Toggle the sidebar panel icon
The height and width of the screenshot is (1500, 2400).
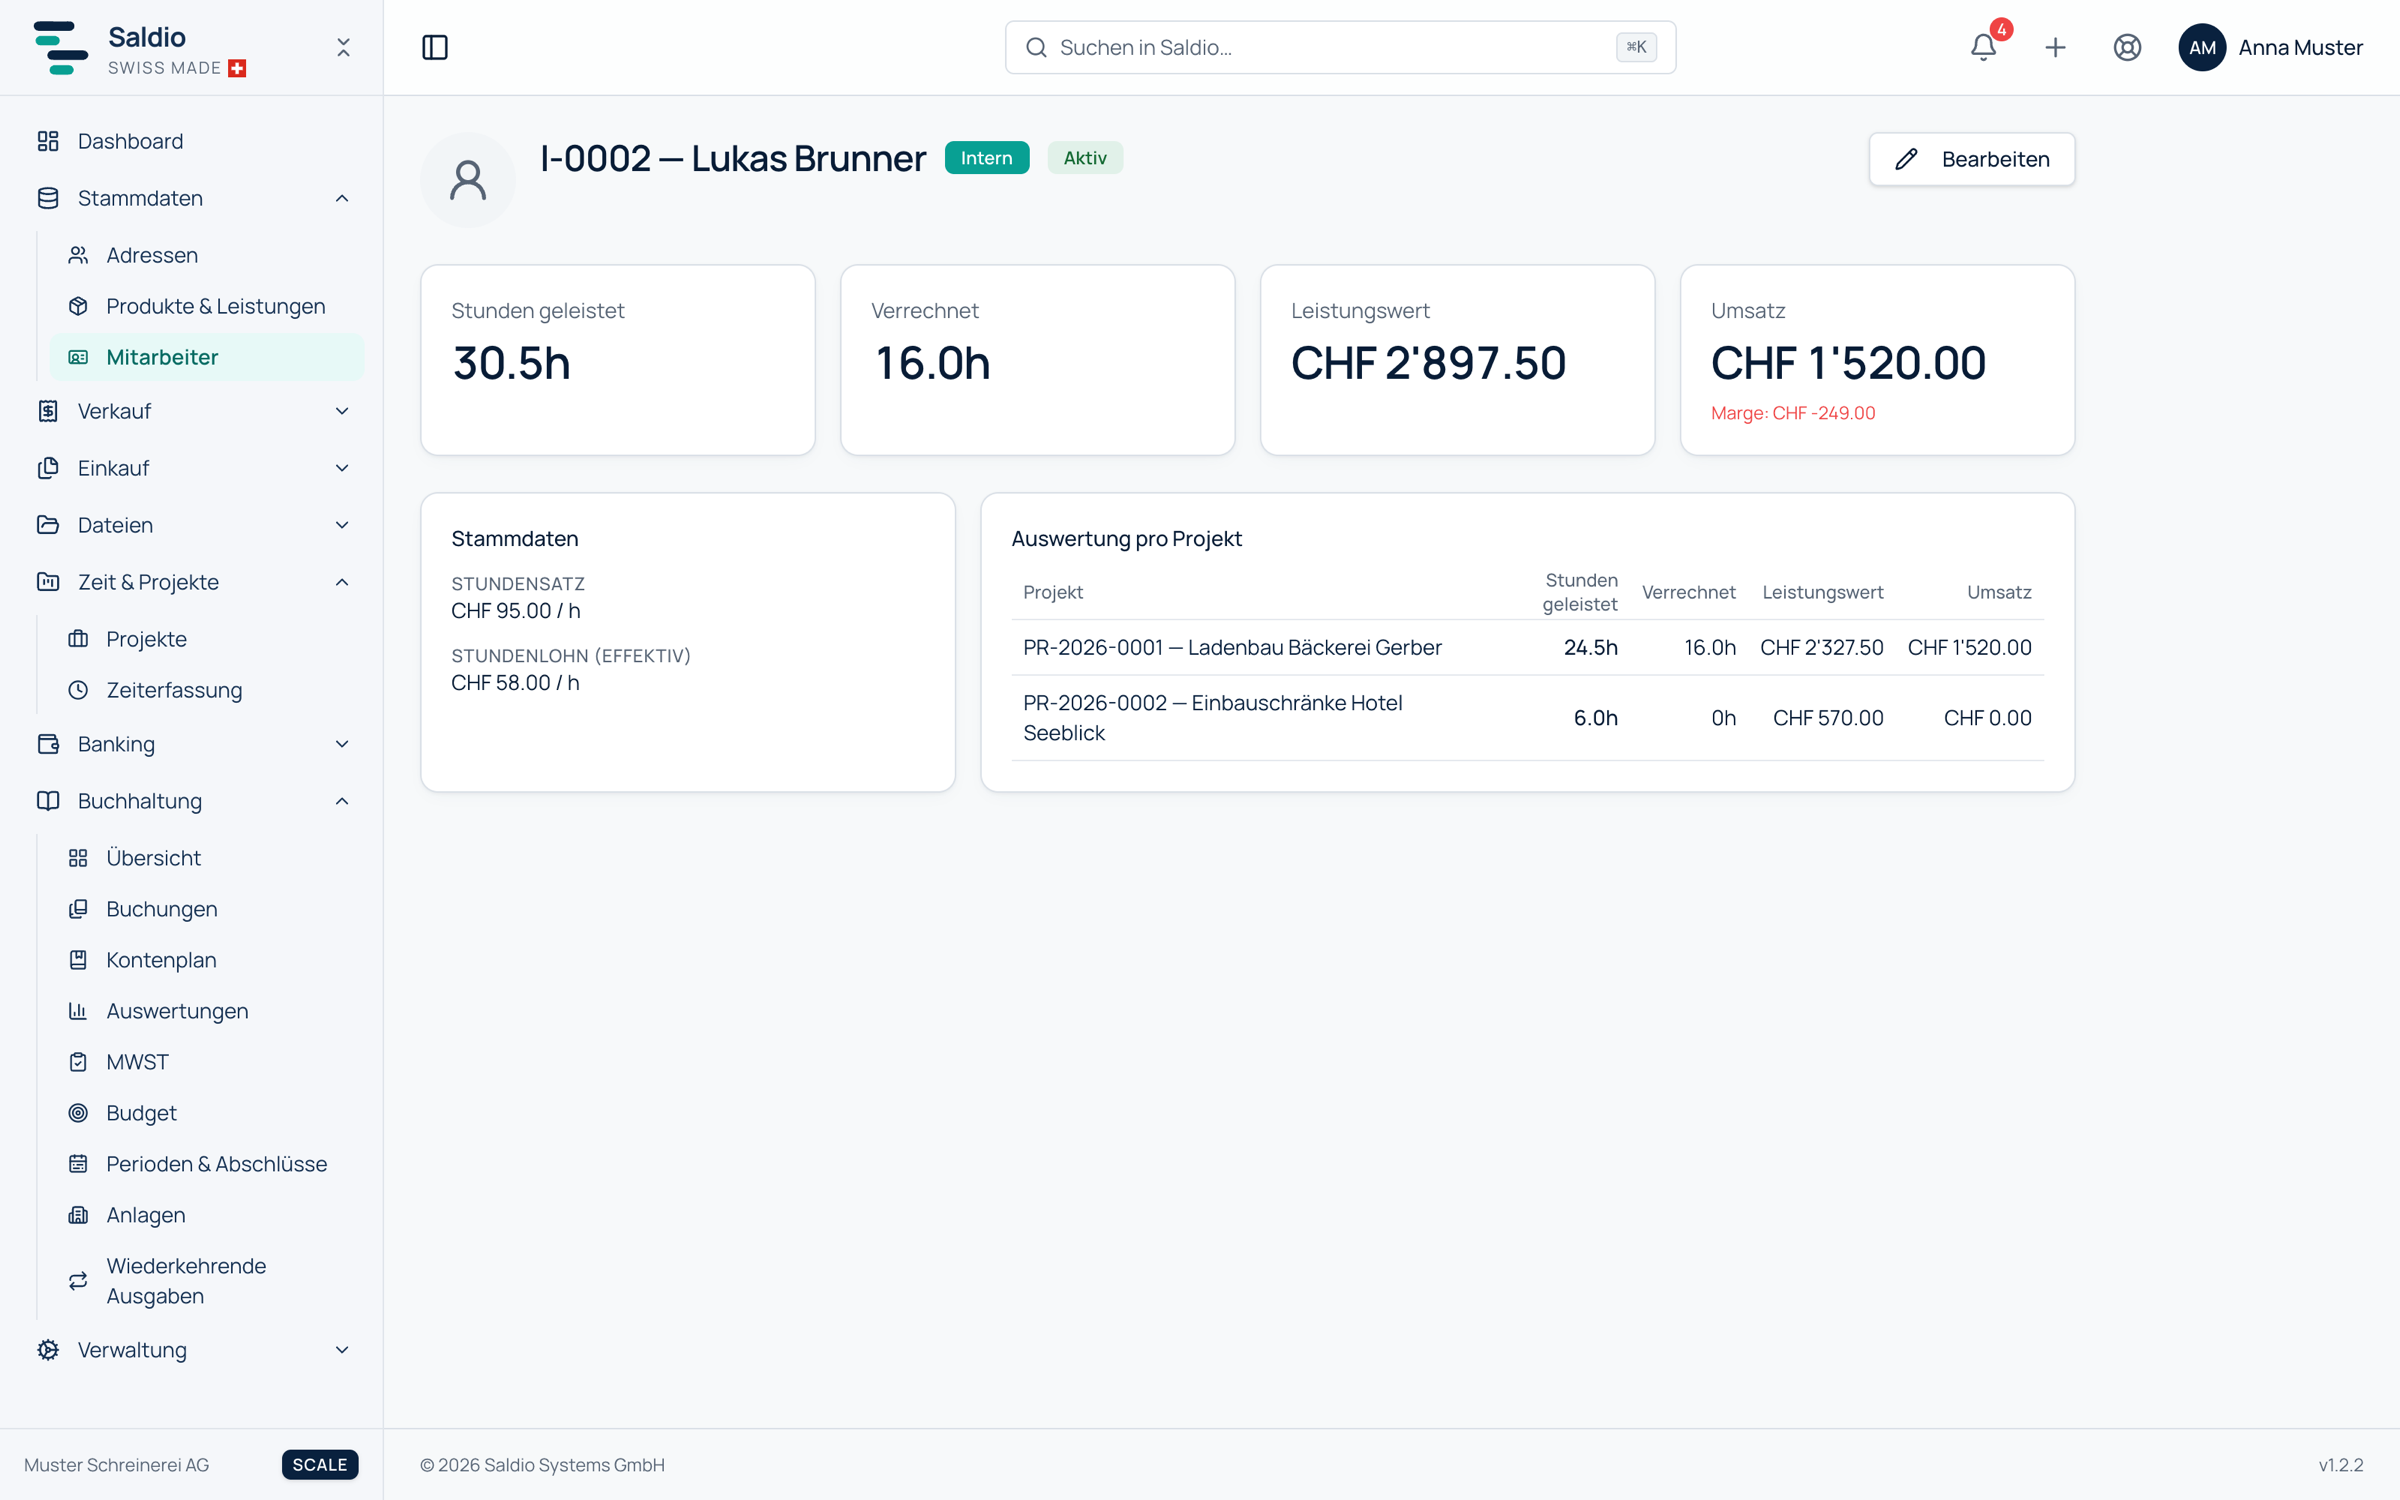pos(435,47)
